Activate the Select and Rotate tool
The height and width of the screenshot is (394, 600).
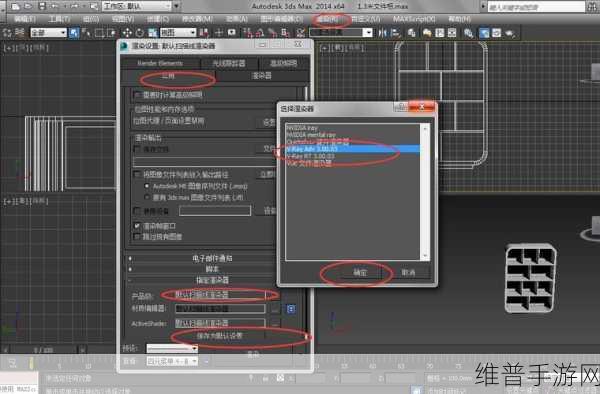click(140, 33)
